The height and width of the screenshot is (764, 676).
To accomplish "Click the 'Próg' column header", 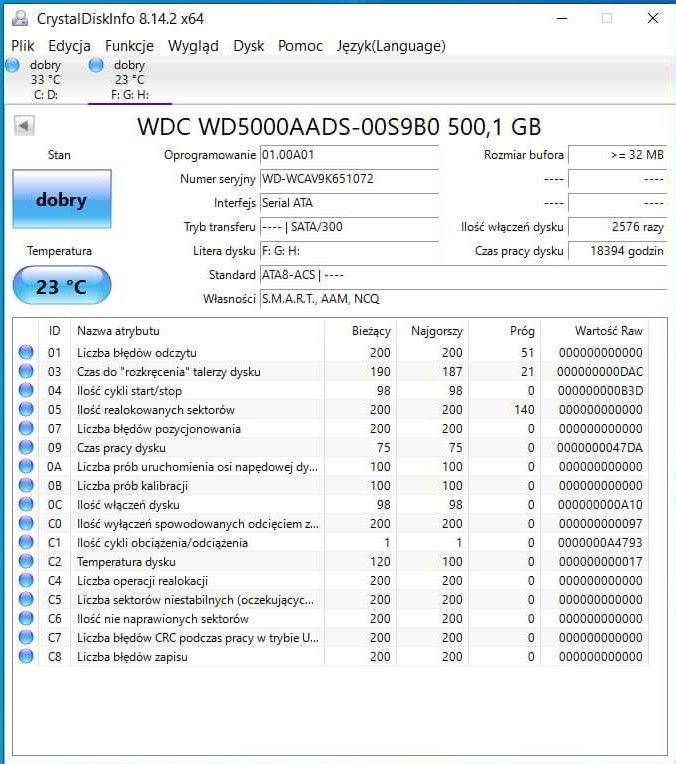I will (504, 331).
